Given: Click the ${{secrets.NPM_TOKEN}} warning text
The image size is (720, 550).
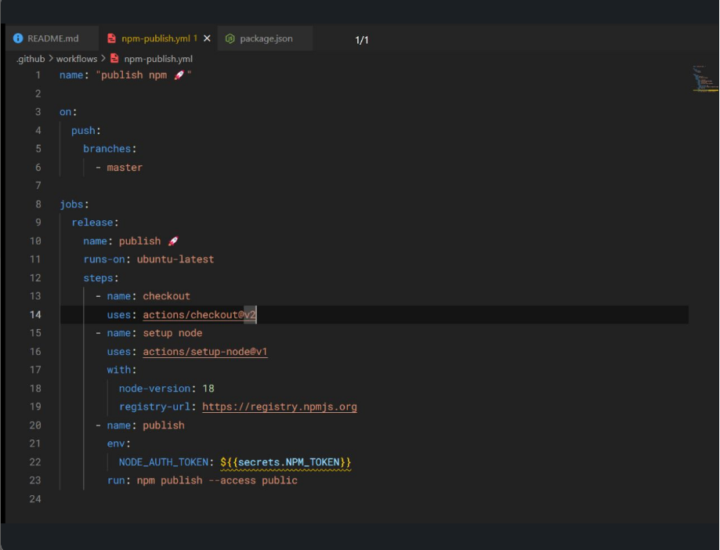Looking at the screenshot, I should (285, 462).
